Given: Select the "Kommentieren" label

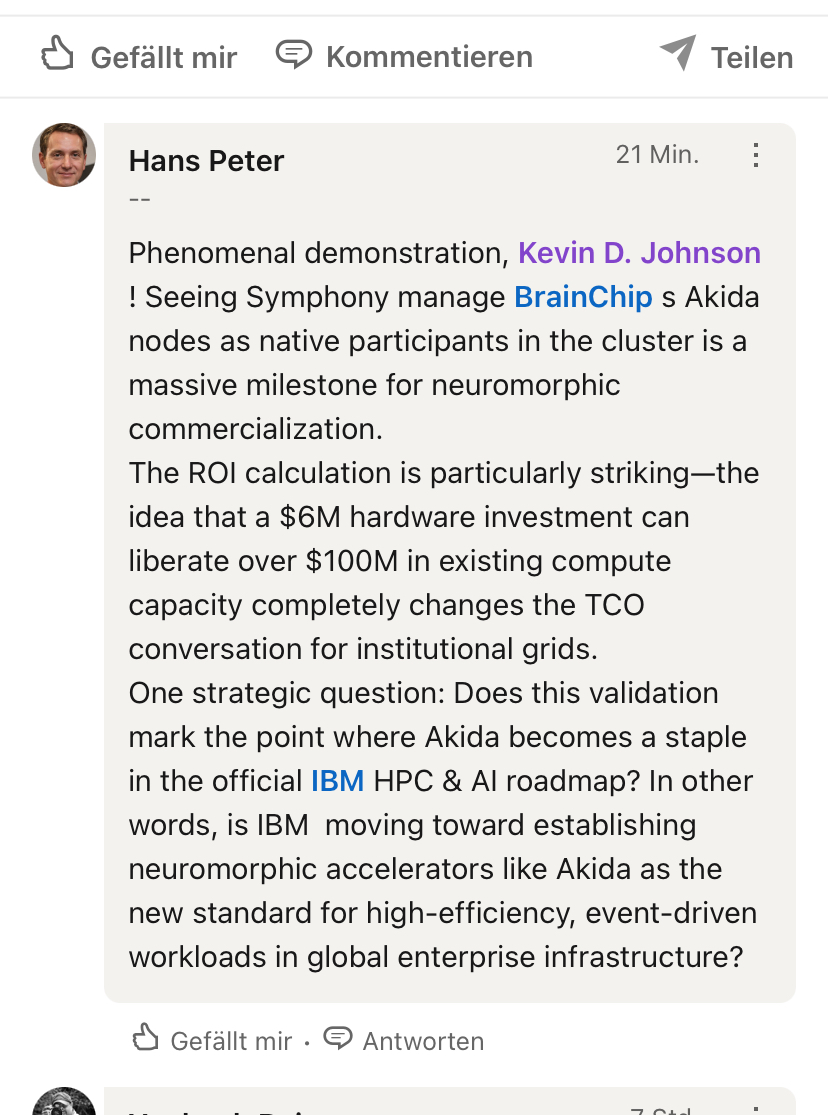Looking at the screenshot, I should (x=429, y=57).
